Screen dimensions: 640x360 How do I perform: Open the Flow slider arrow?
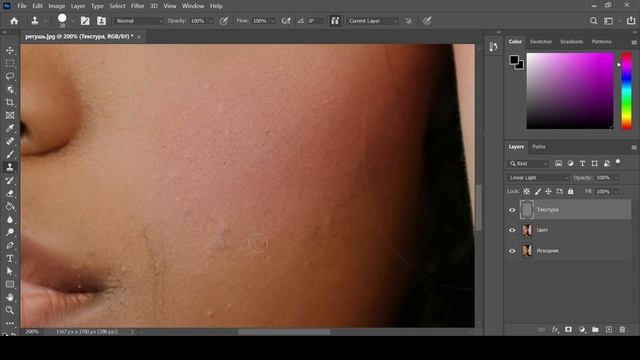pyautogui.click(x=272, y=21)
